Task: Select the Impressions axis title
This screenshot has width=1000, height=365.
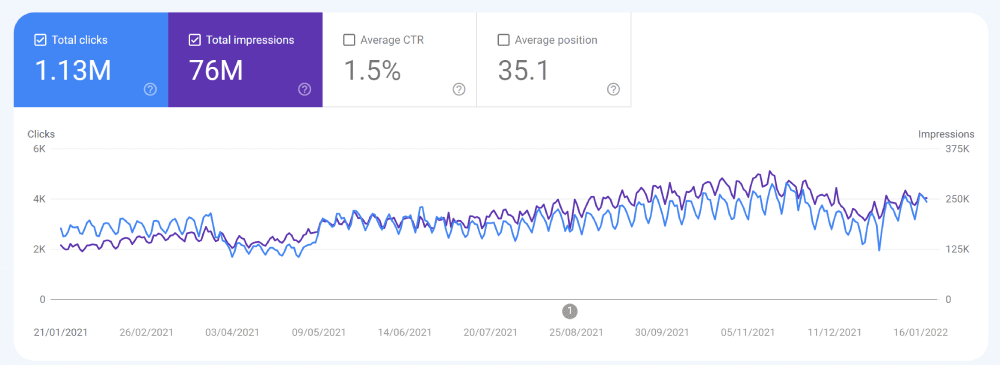Action: click(x=946, y=134)
